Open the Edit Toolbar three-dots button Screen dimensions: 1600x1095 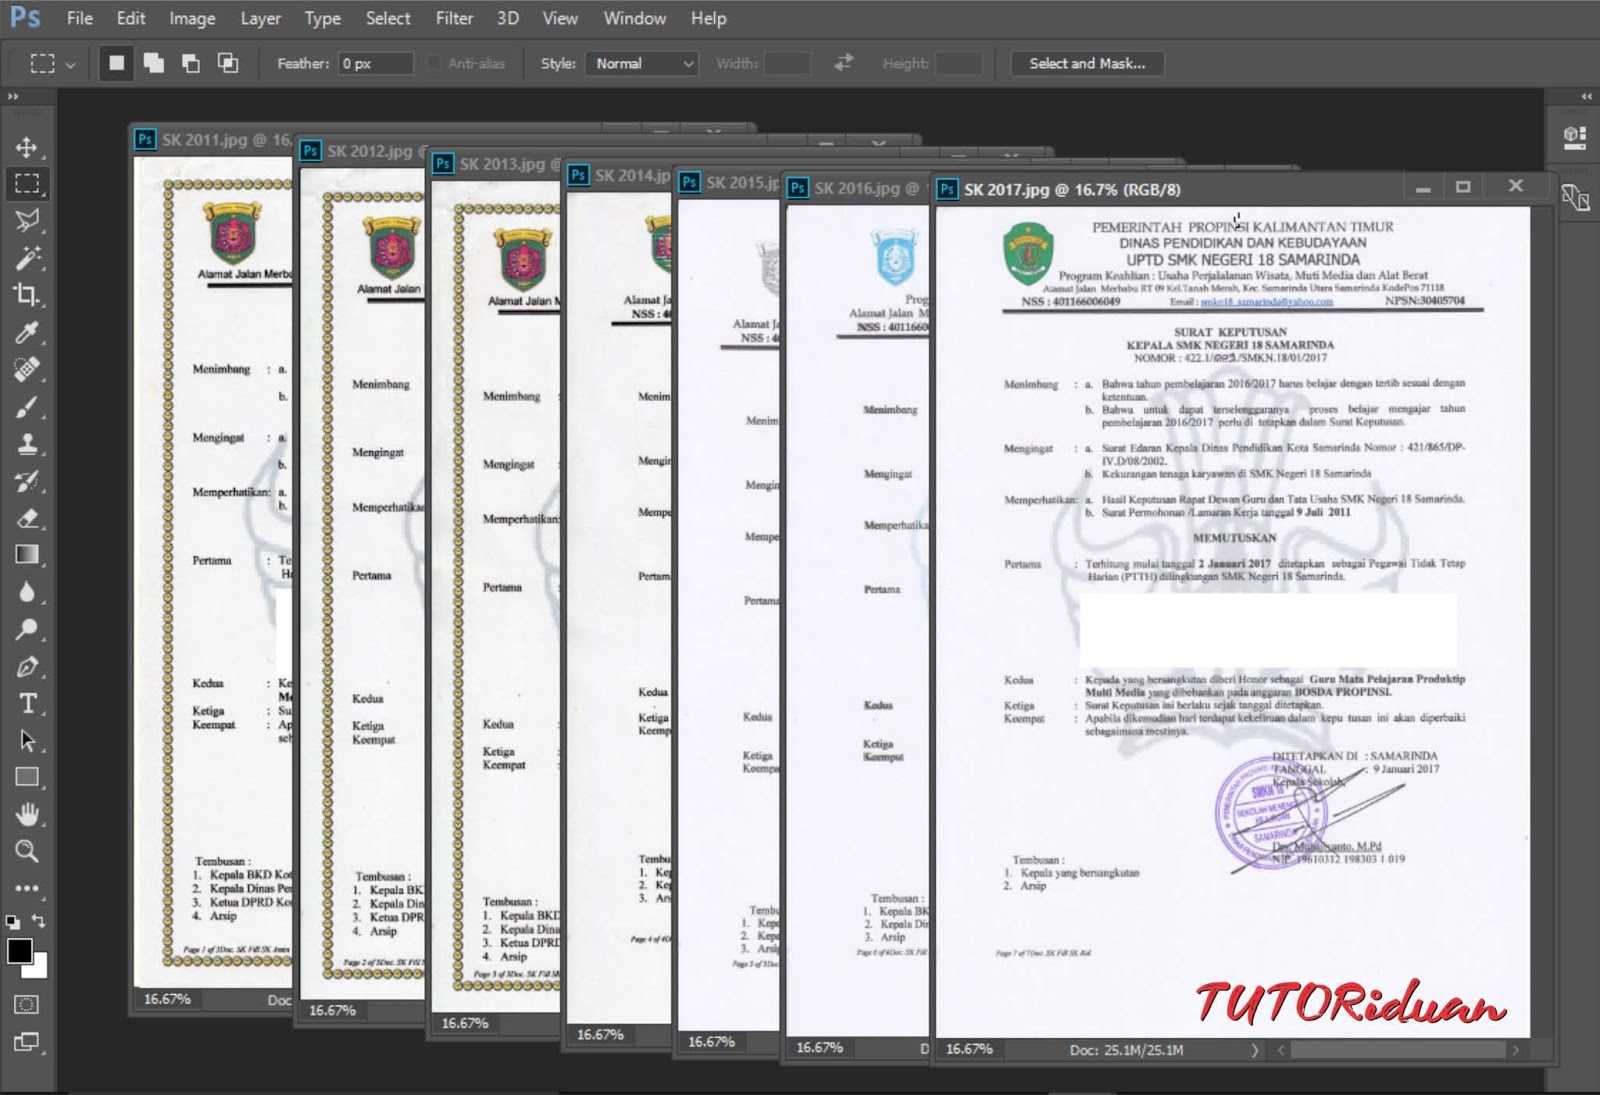tap(27, 888)
